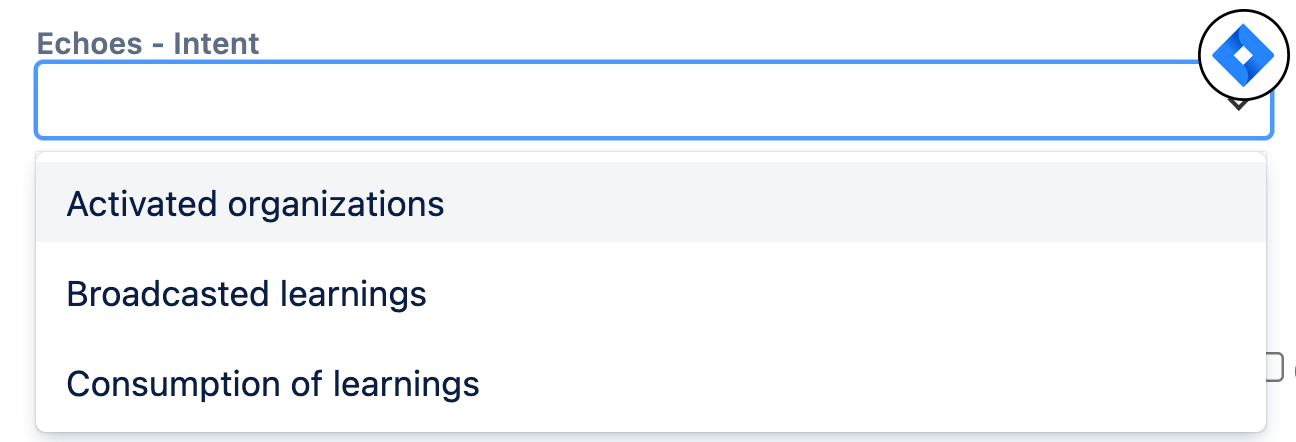Check the checkbox beside the dropdown list
This screenshot has width=1296, height=442.
1274,366
